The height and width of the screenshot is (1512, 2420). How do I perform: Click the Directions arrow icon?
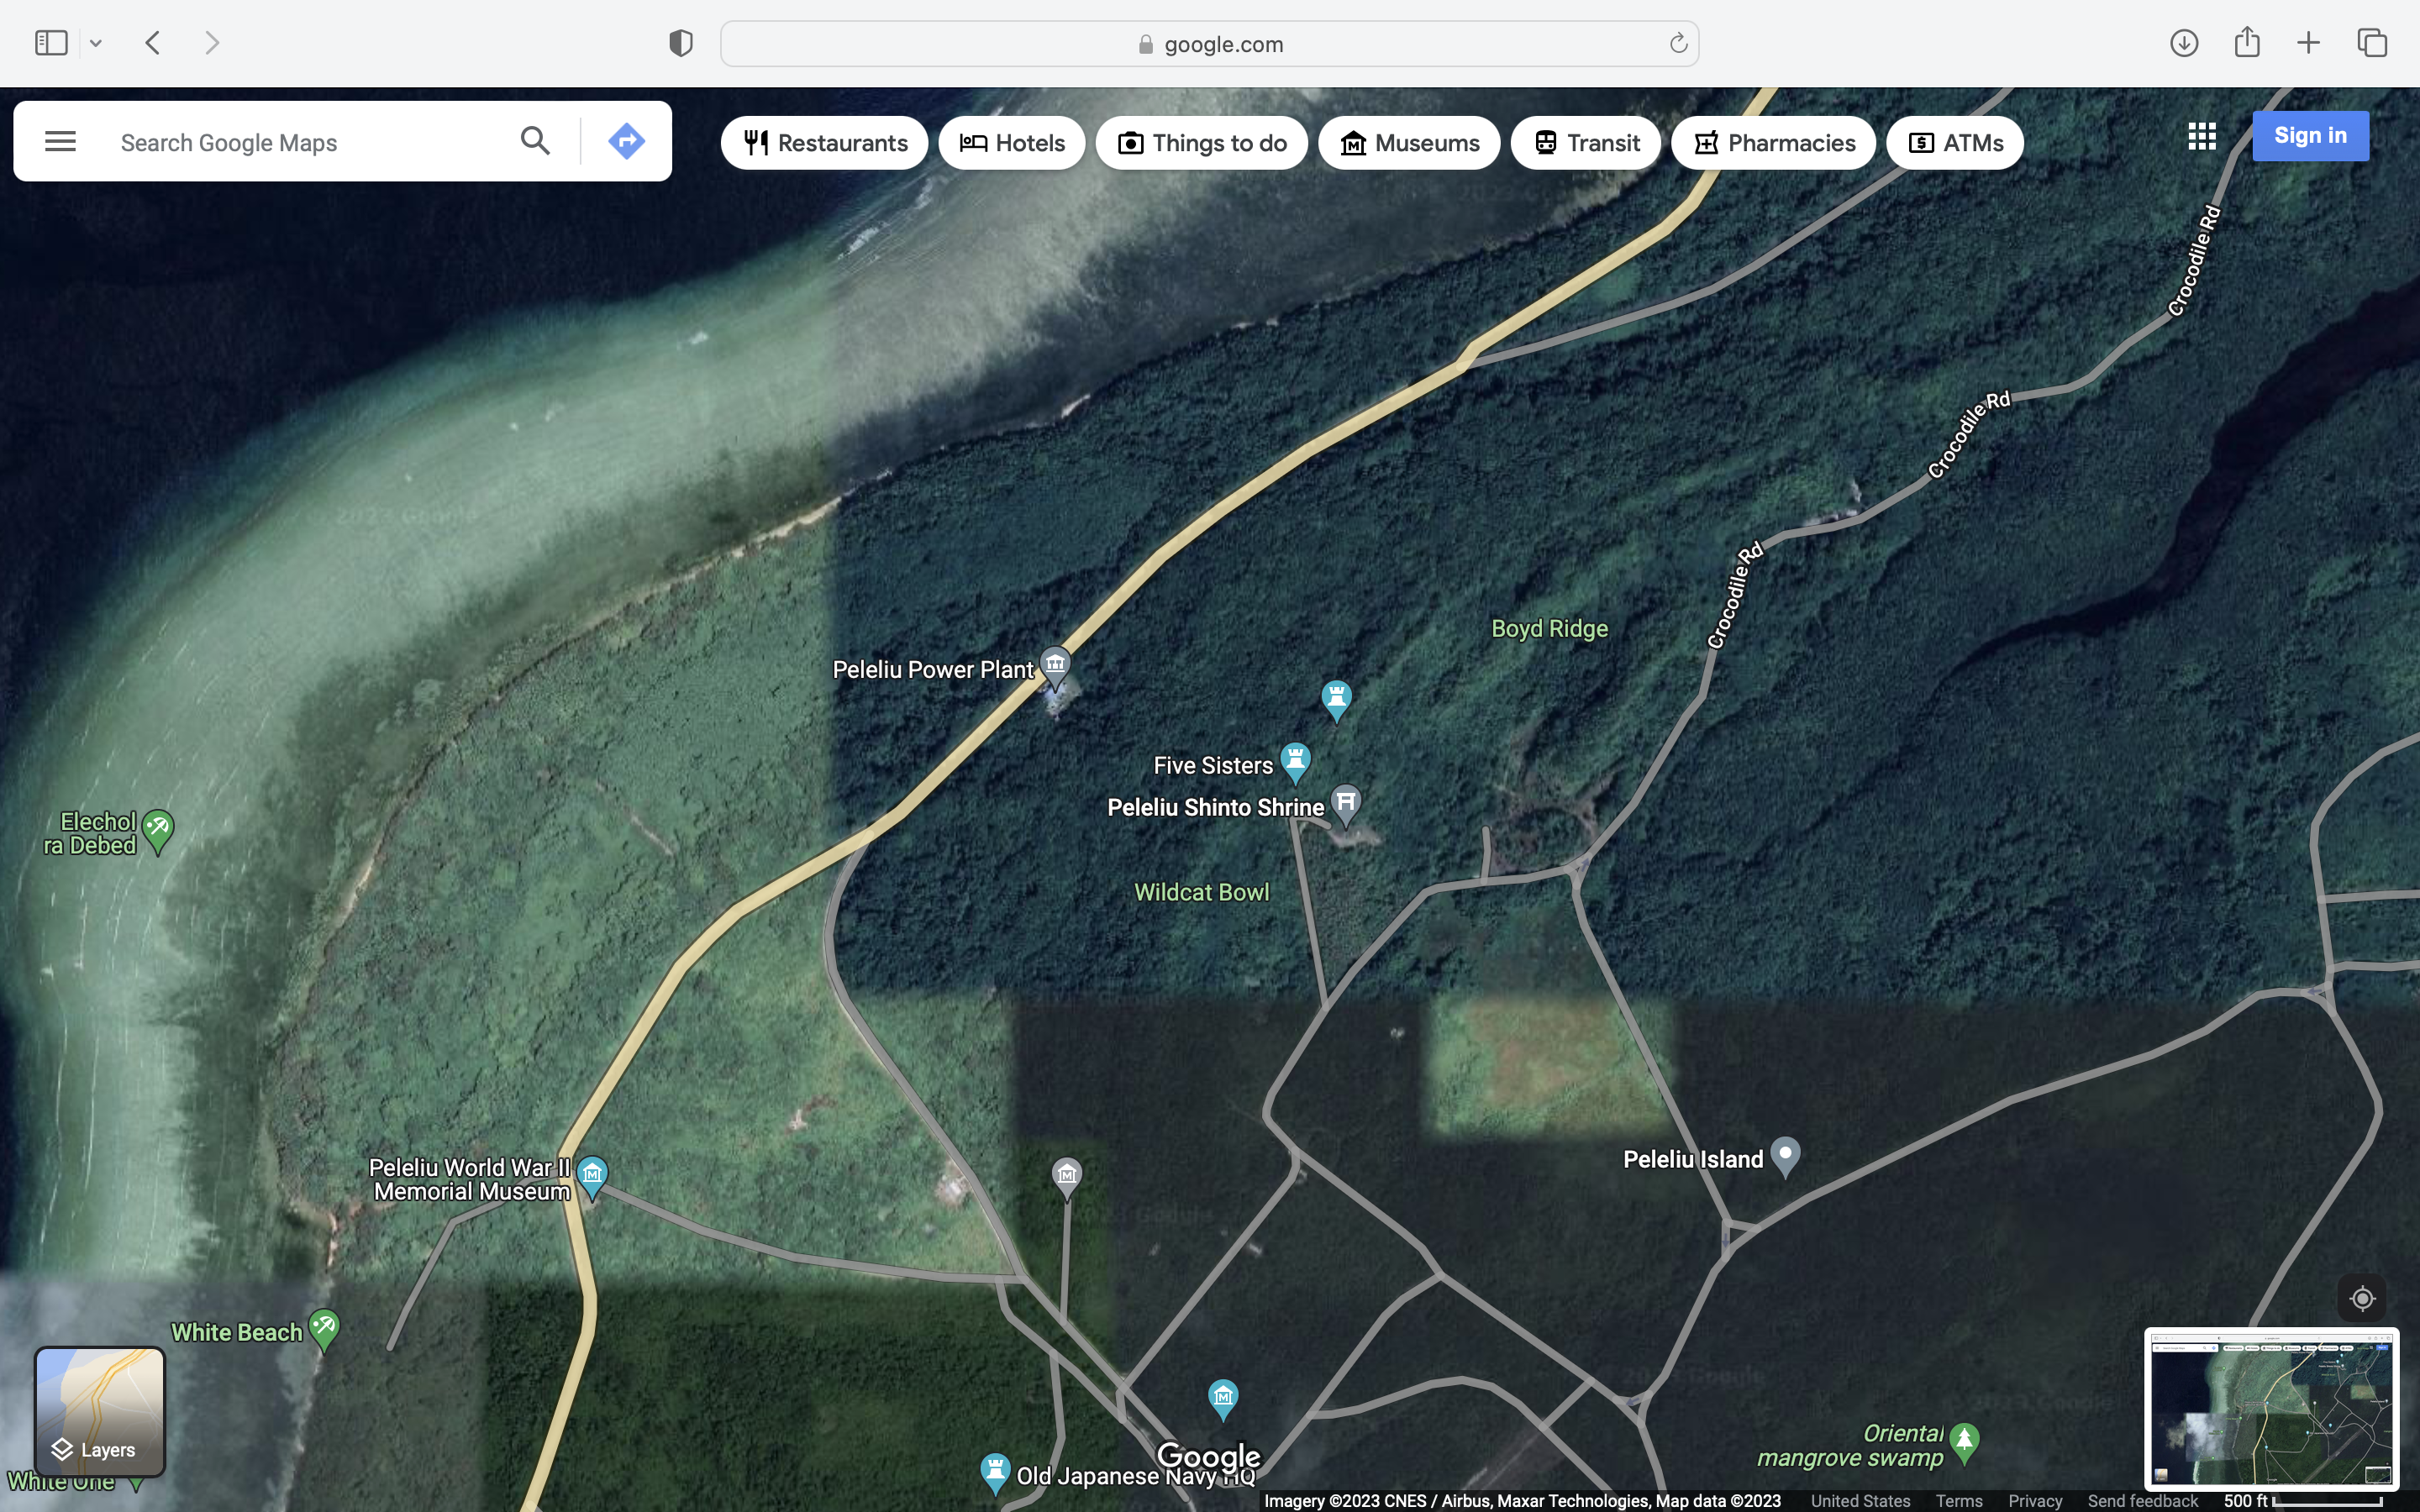[x=626, y=141]
